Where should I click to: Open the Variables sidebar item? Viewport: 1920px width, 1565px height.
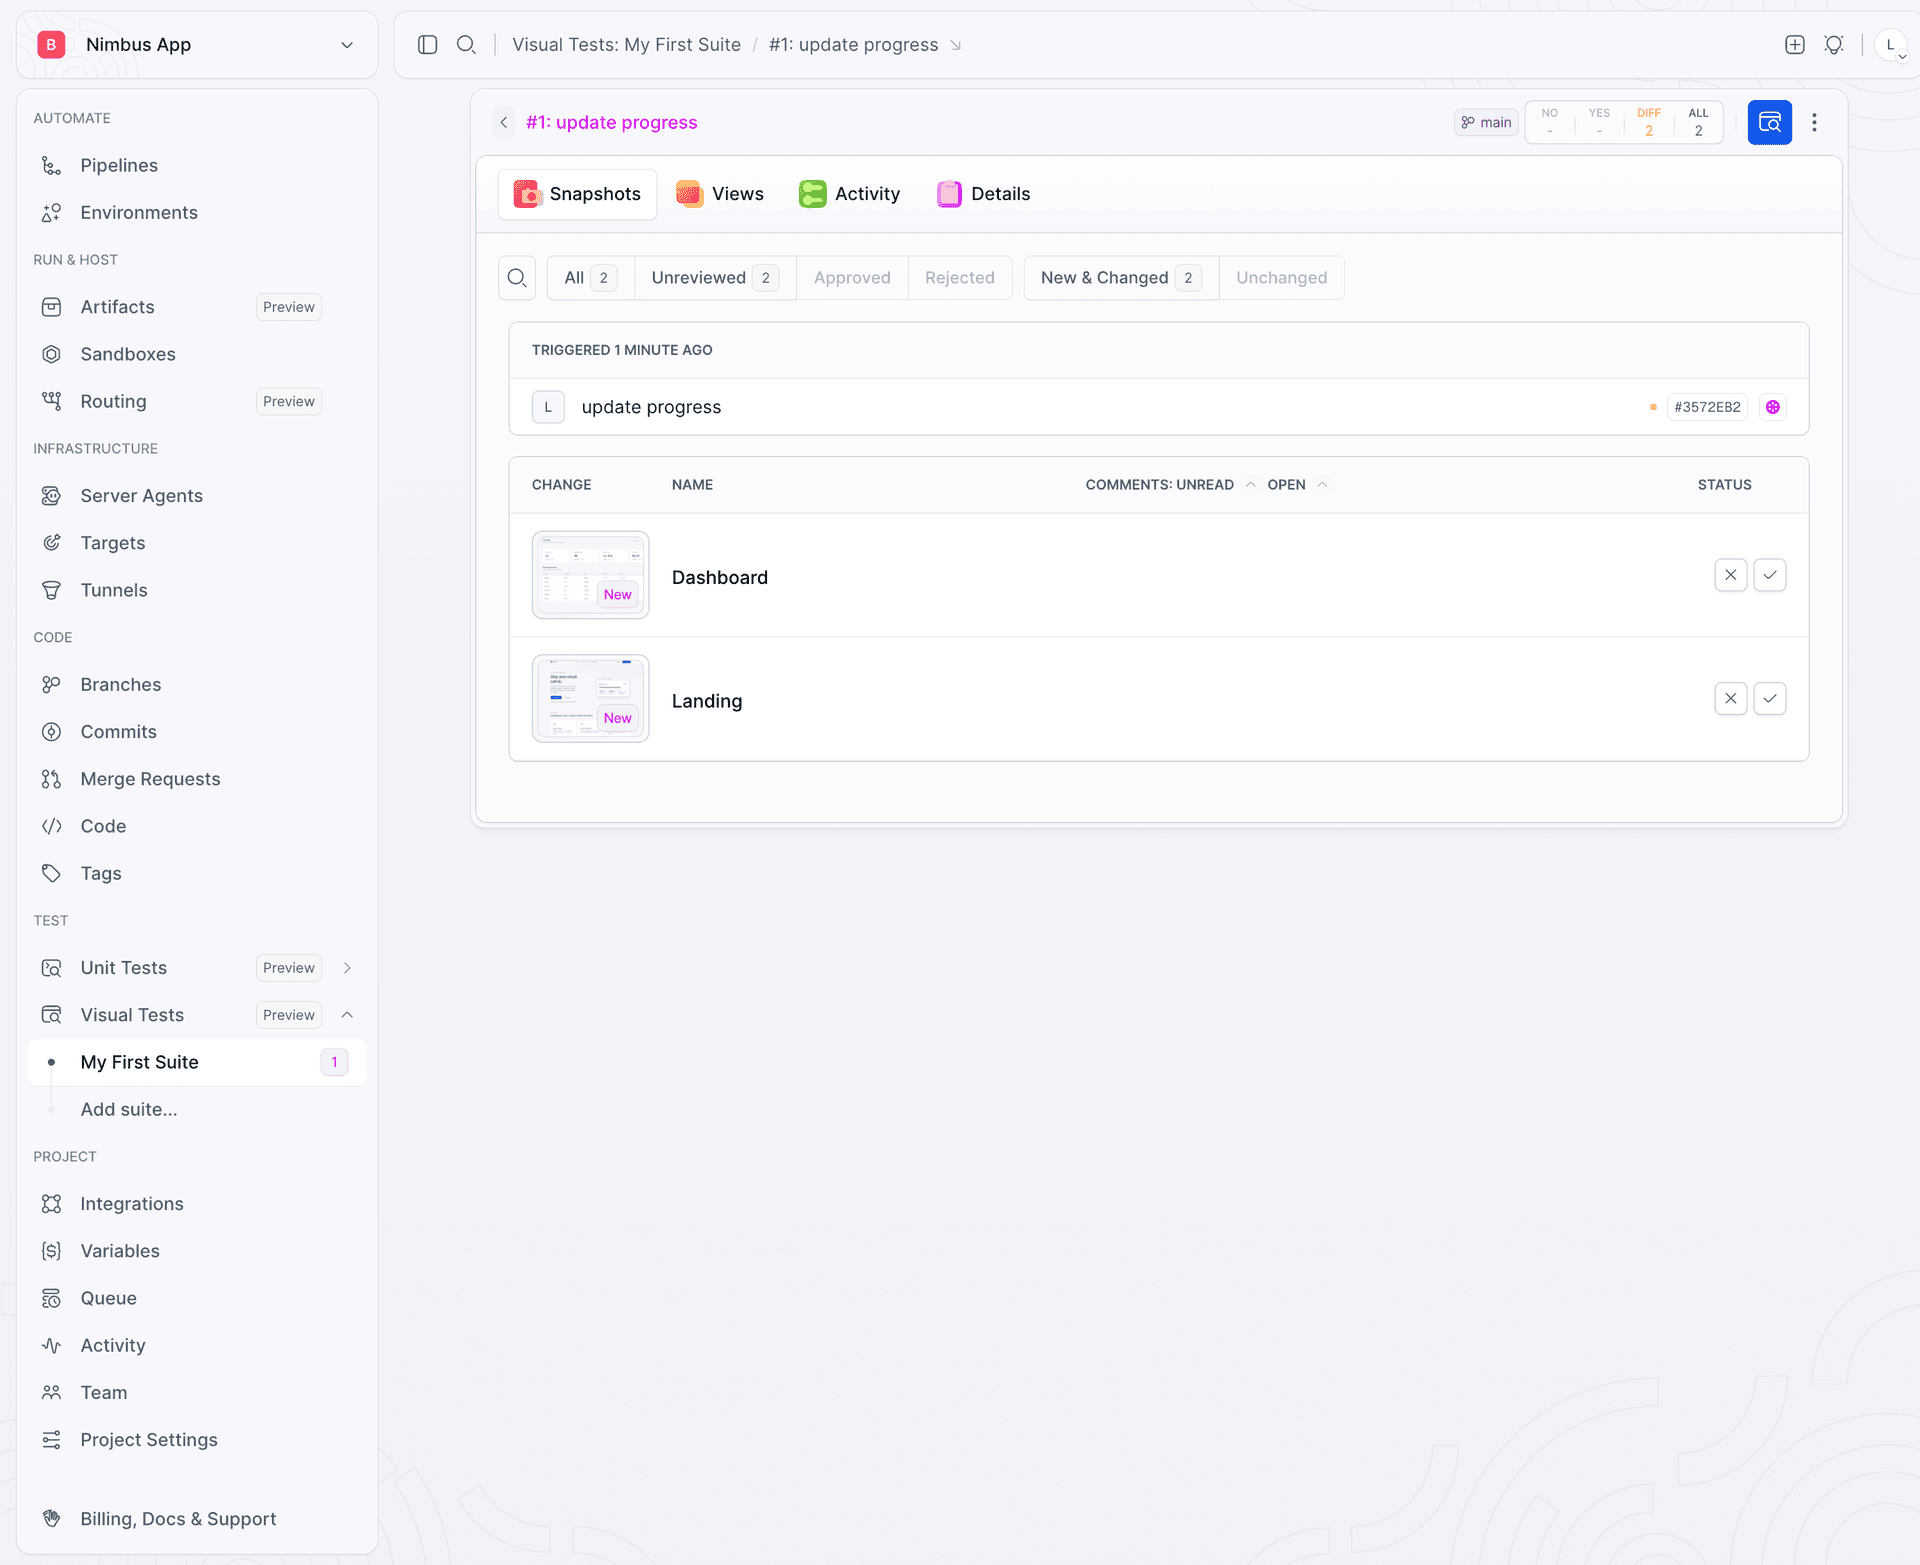pos(196,1251)
